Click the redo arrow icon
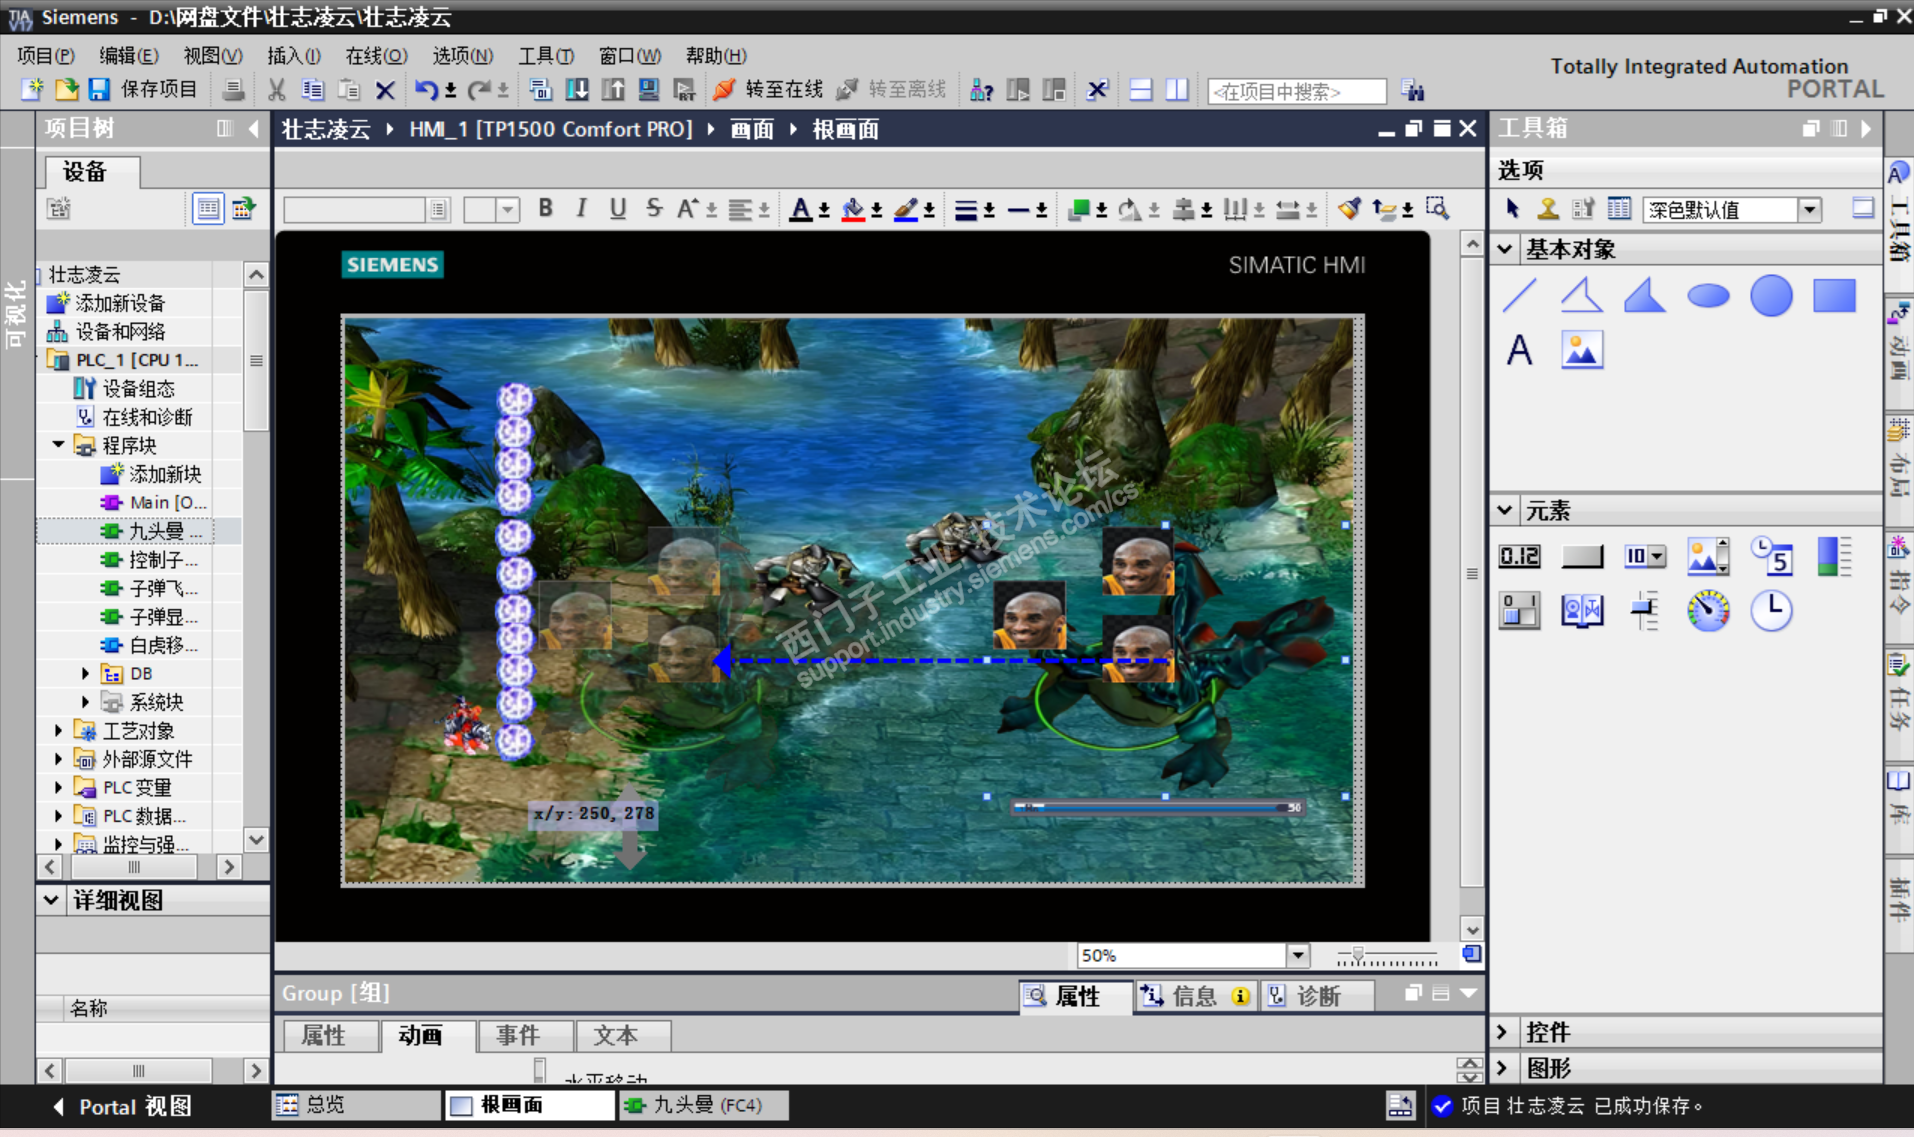The image size is (1914, 1137). click(x=480, y=90)
